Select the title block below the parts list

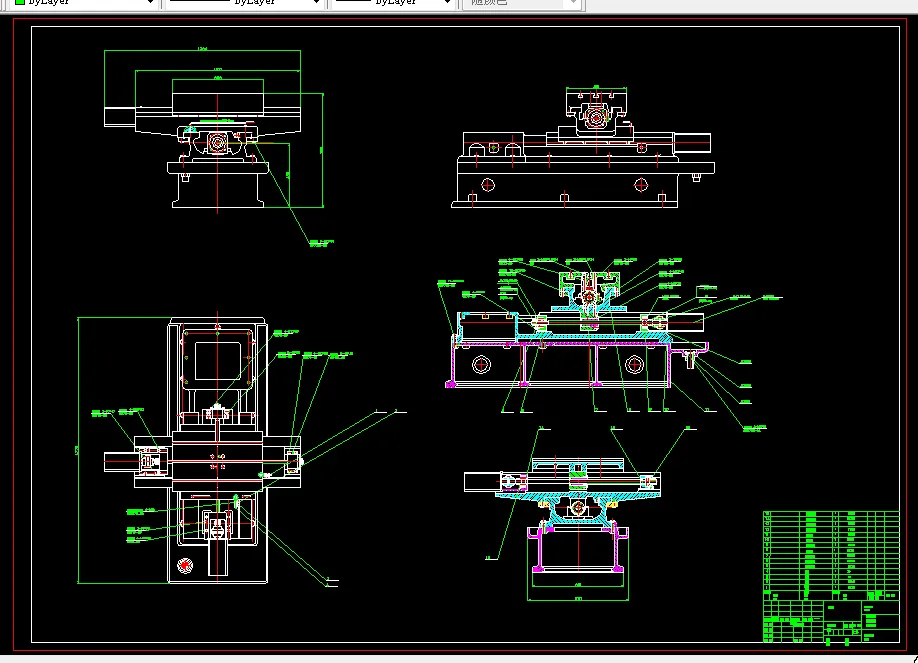pyautogui.click(x=831, y=621)
